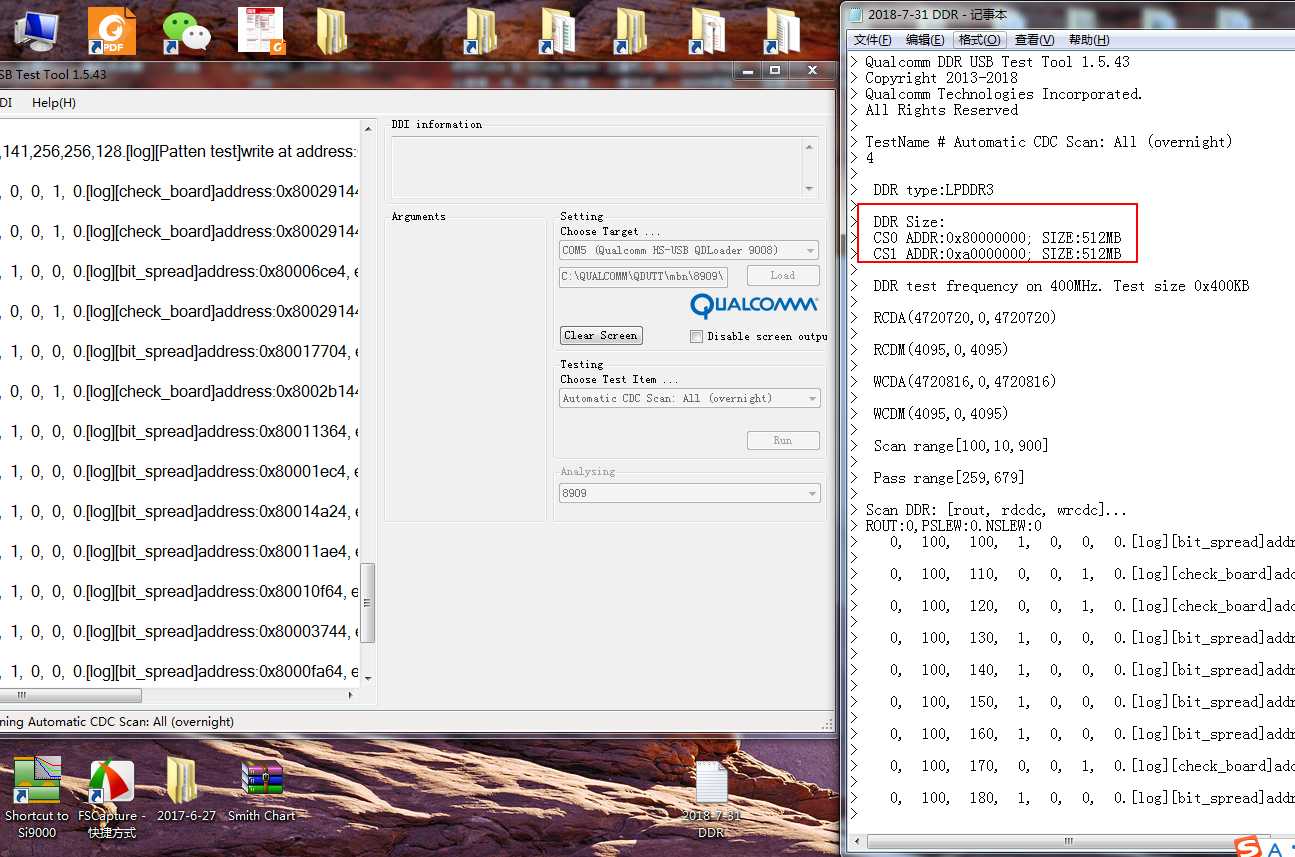Click the log row with address:0x80011364
1295x857 pixels.
[180, 431]
